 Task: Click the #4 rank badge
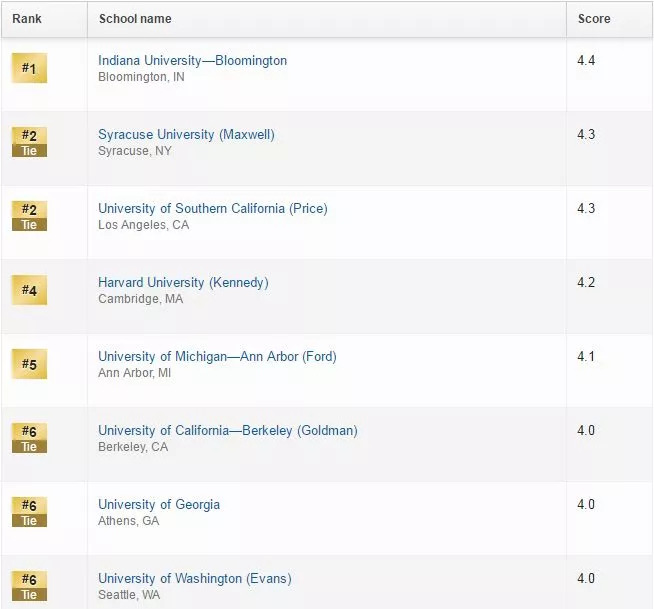[x=29, y=290]
